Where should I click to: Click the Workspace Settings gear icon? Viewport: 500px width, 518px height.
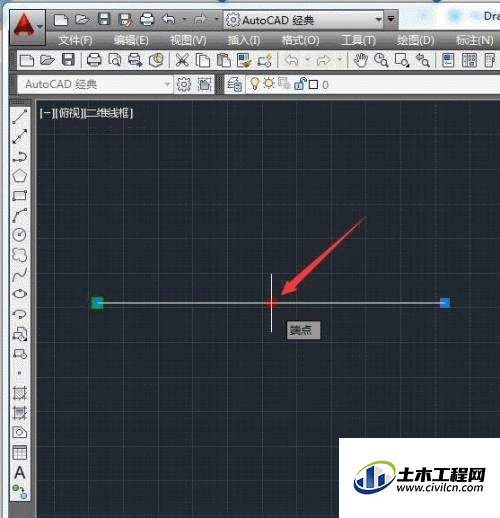(x=184, y=84)
